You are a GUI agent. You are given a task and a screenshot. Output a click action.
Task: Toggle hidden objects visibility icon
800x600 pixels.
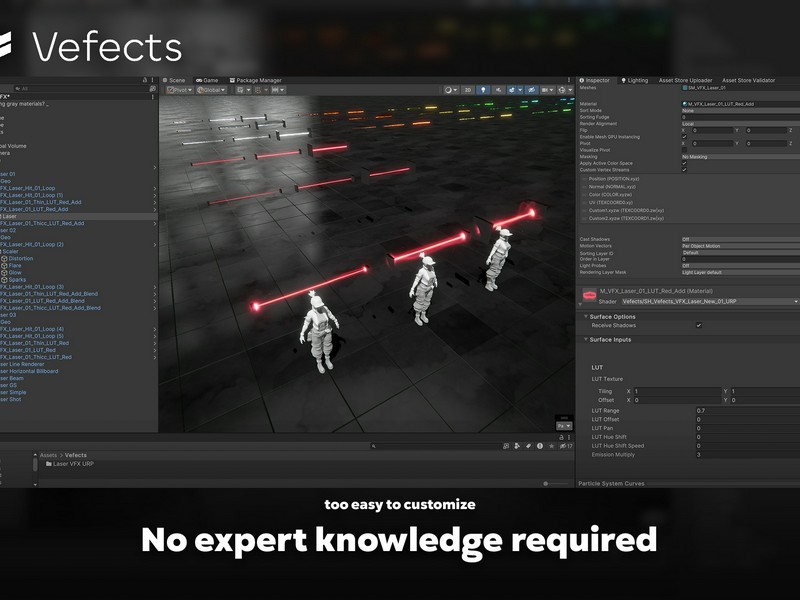pyautogui.click(x=531, y=90)
